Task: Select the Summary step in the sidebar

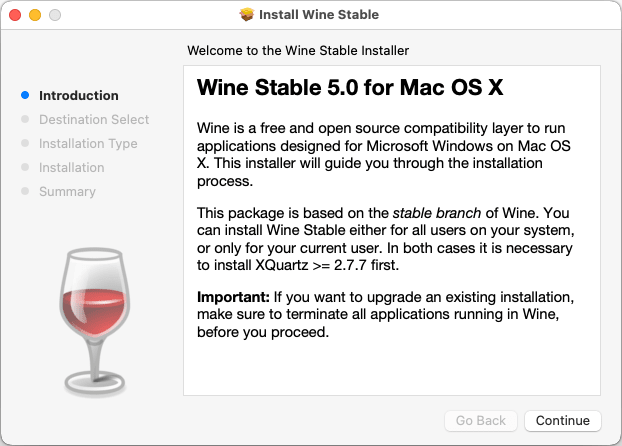Action: [x=67, y=192]
